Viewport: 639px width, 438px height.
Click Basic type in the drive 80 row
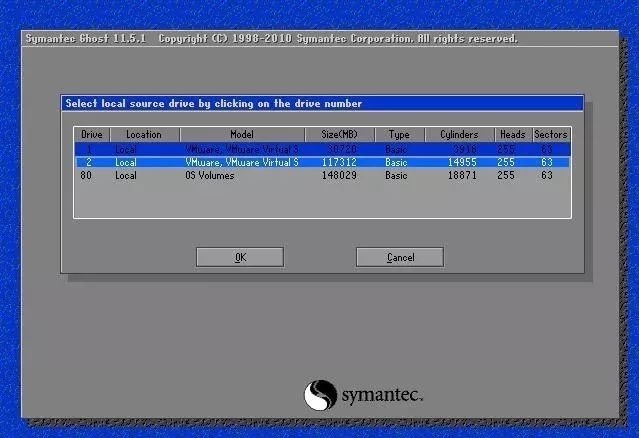396,176
